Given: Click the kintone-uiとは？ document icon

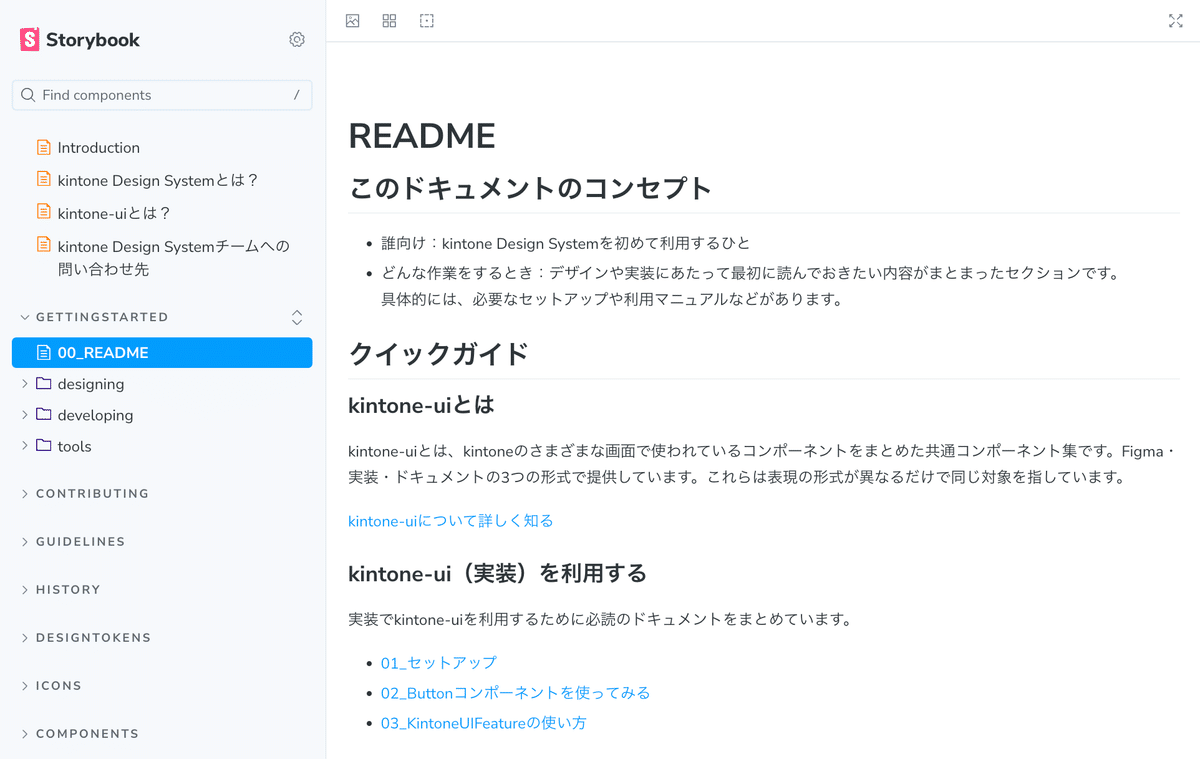Looking at the screenshot, I should (x=43, y=212).
